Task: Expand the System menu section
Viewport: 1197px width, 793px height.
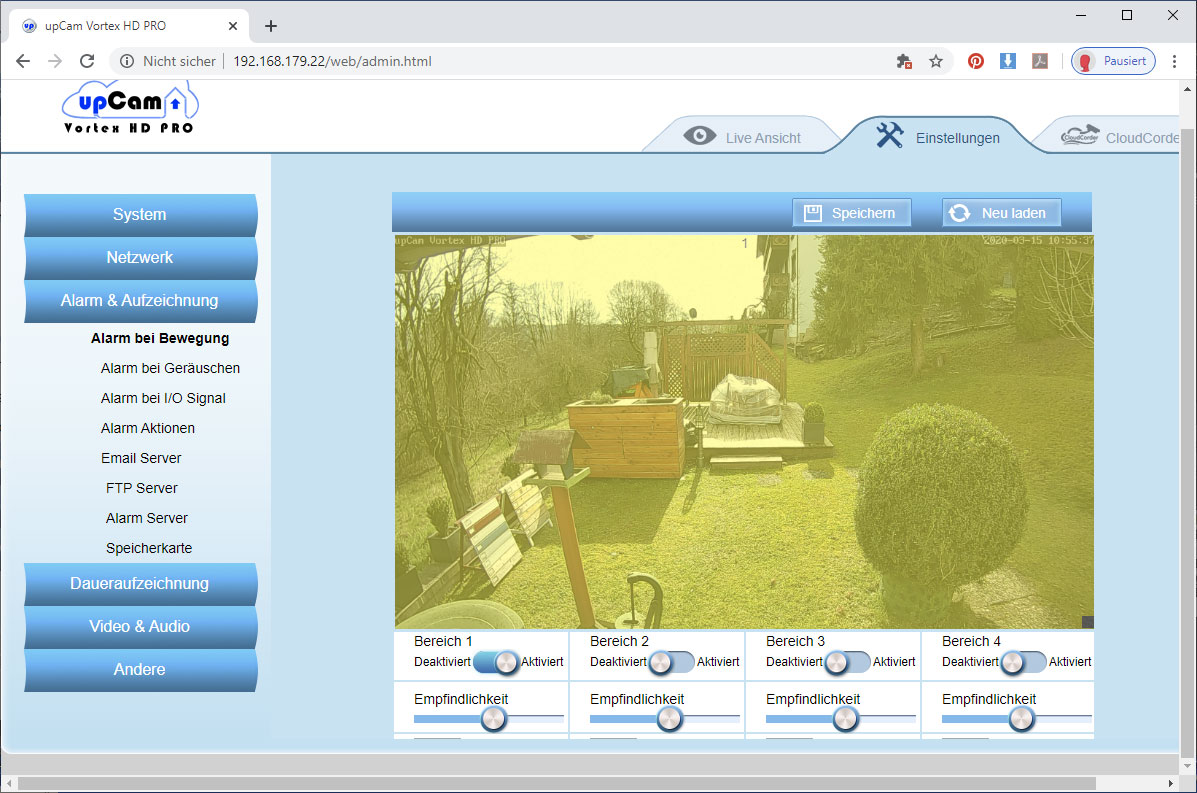Action: [140, 214]
